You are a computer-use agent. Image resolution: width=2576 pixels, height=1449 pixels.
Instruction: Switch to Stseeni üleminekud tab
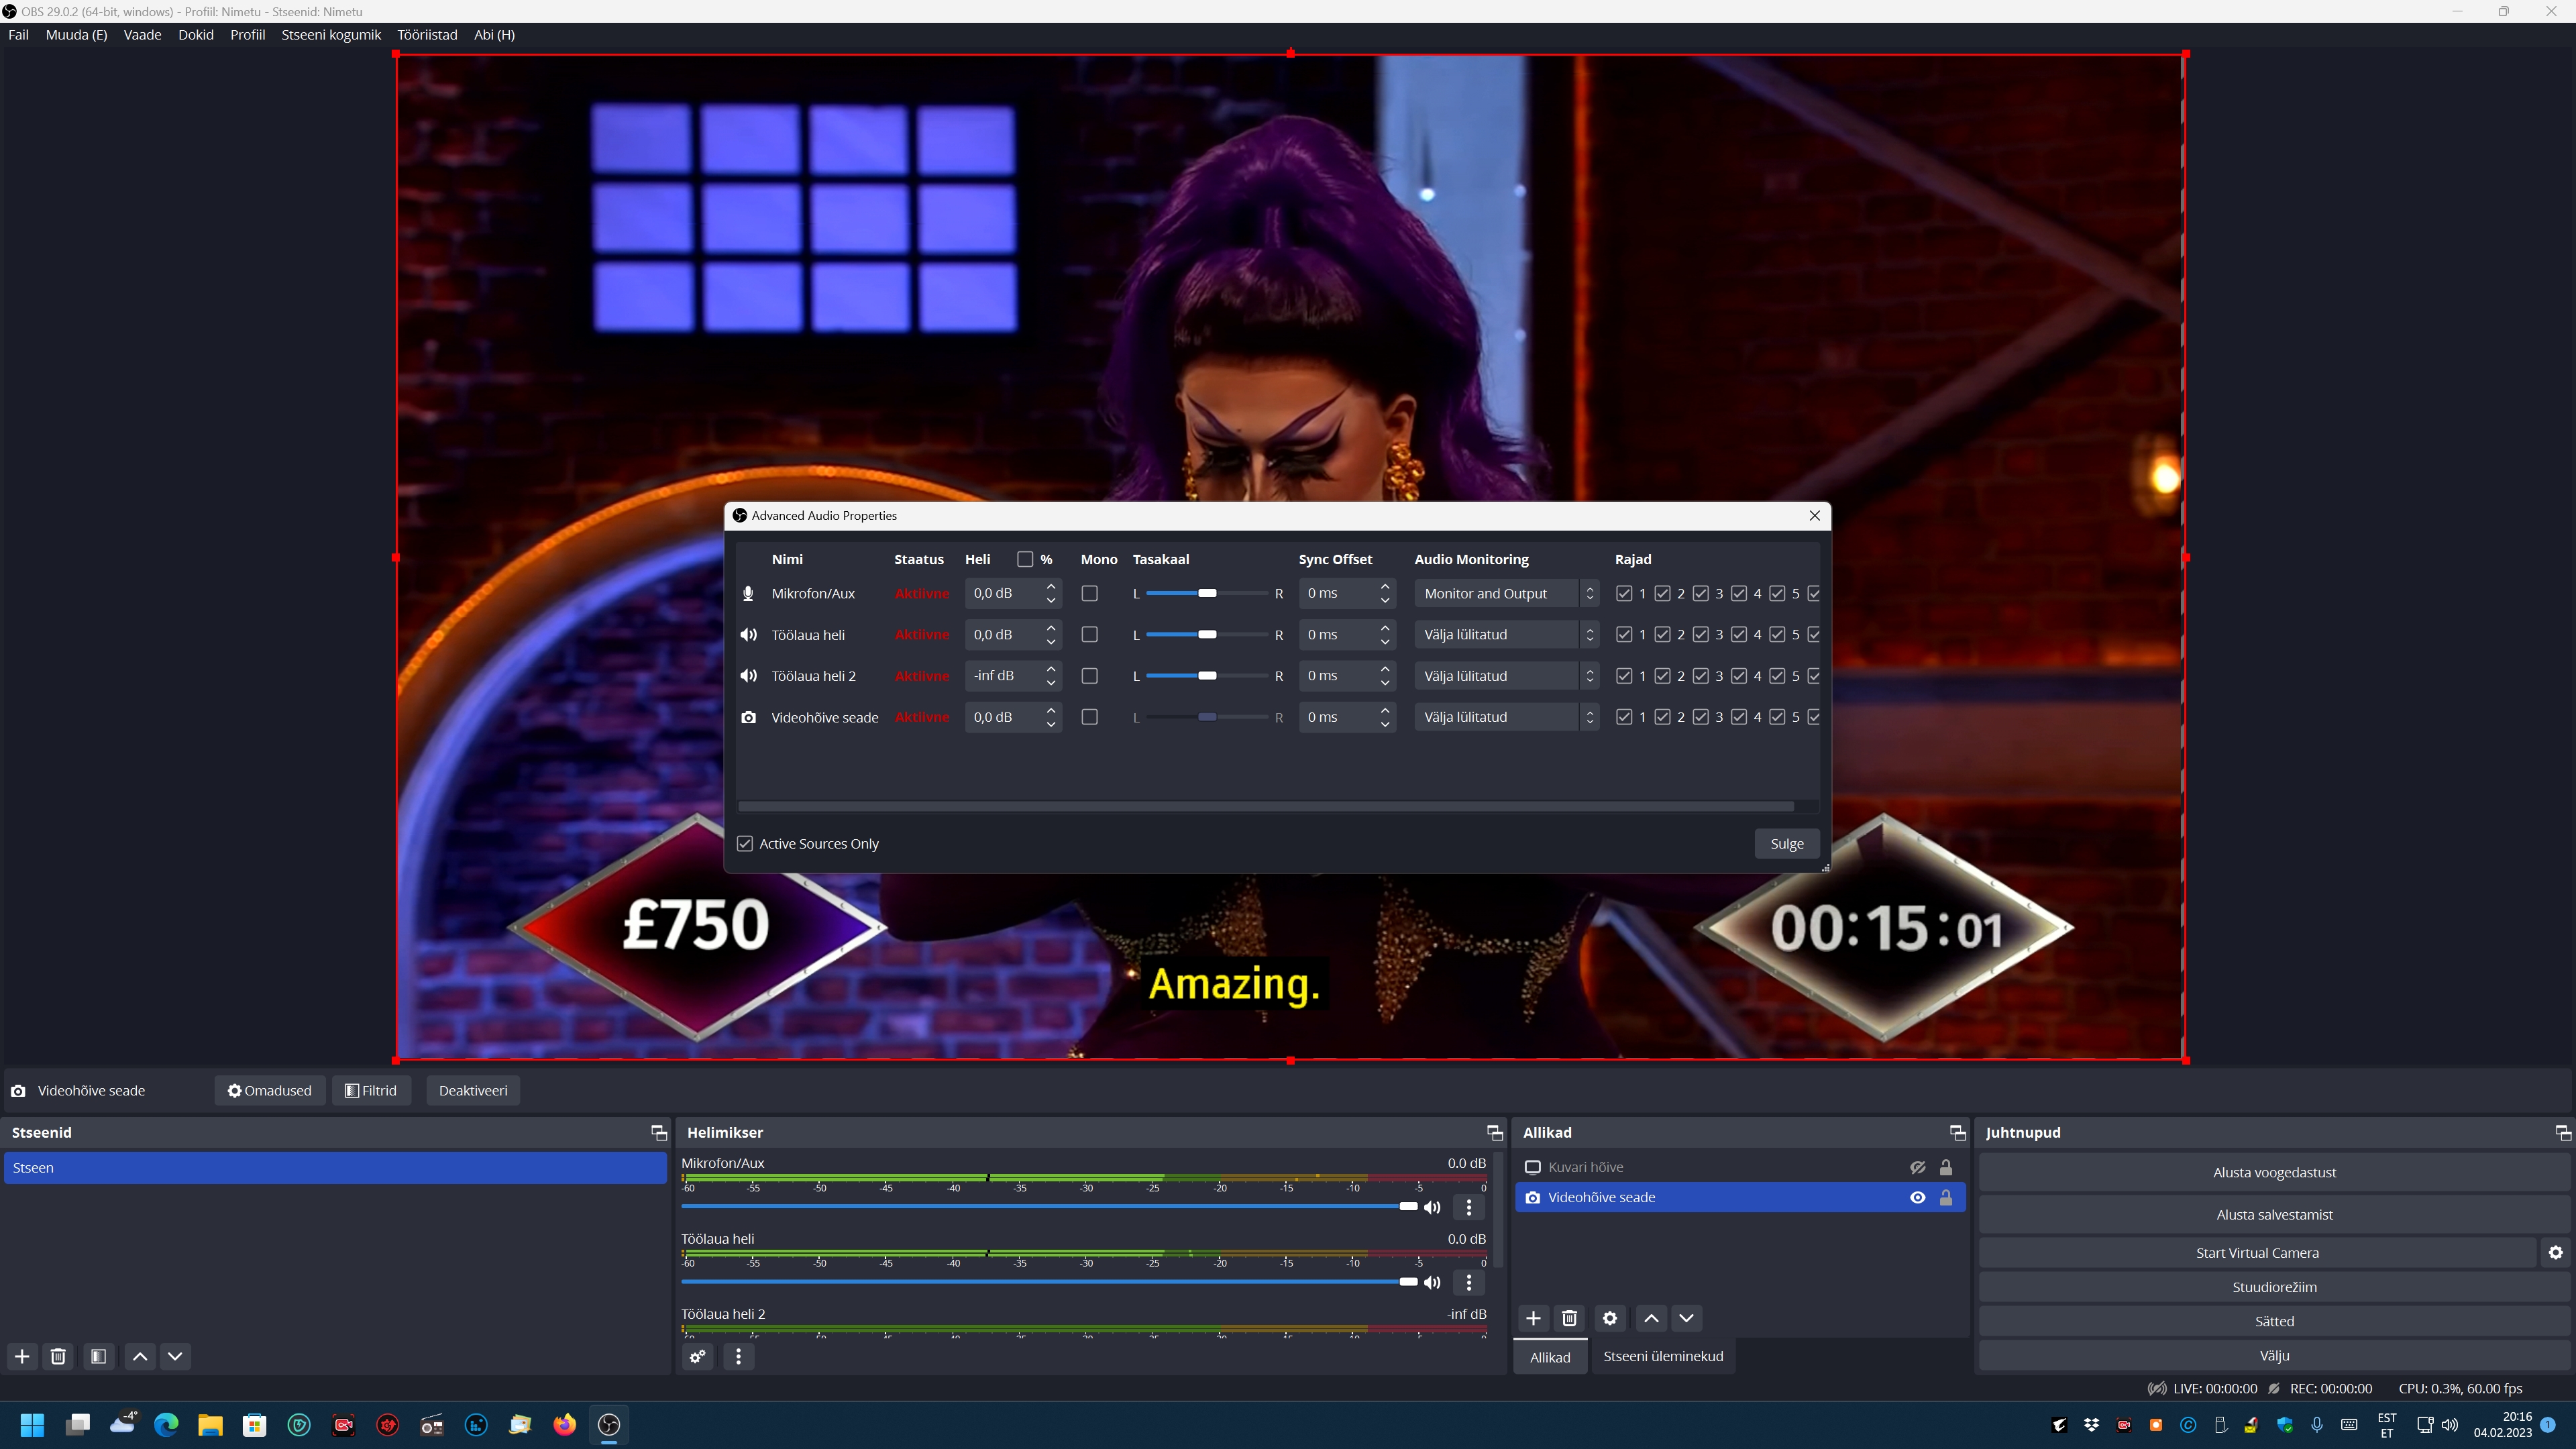point(1663,1356)
